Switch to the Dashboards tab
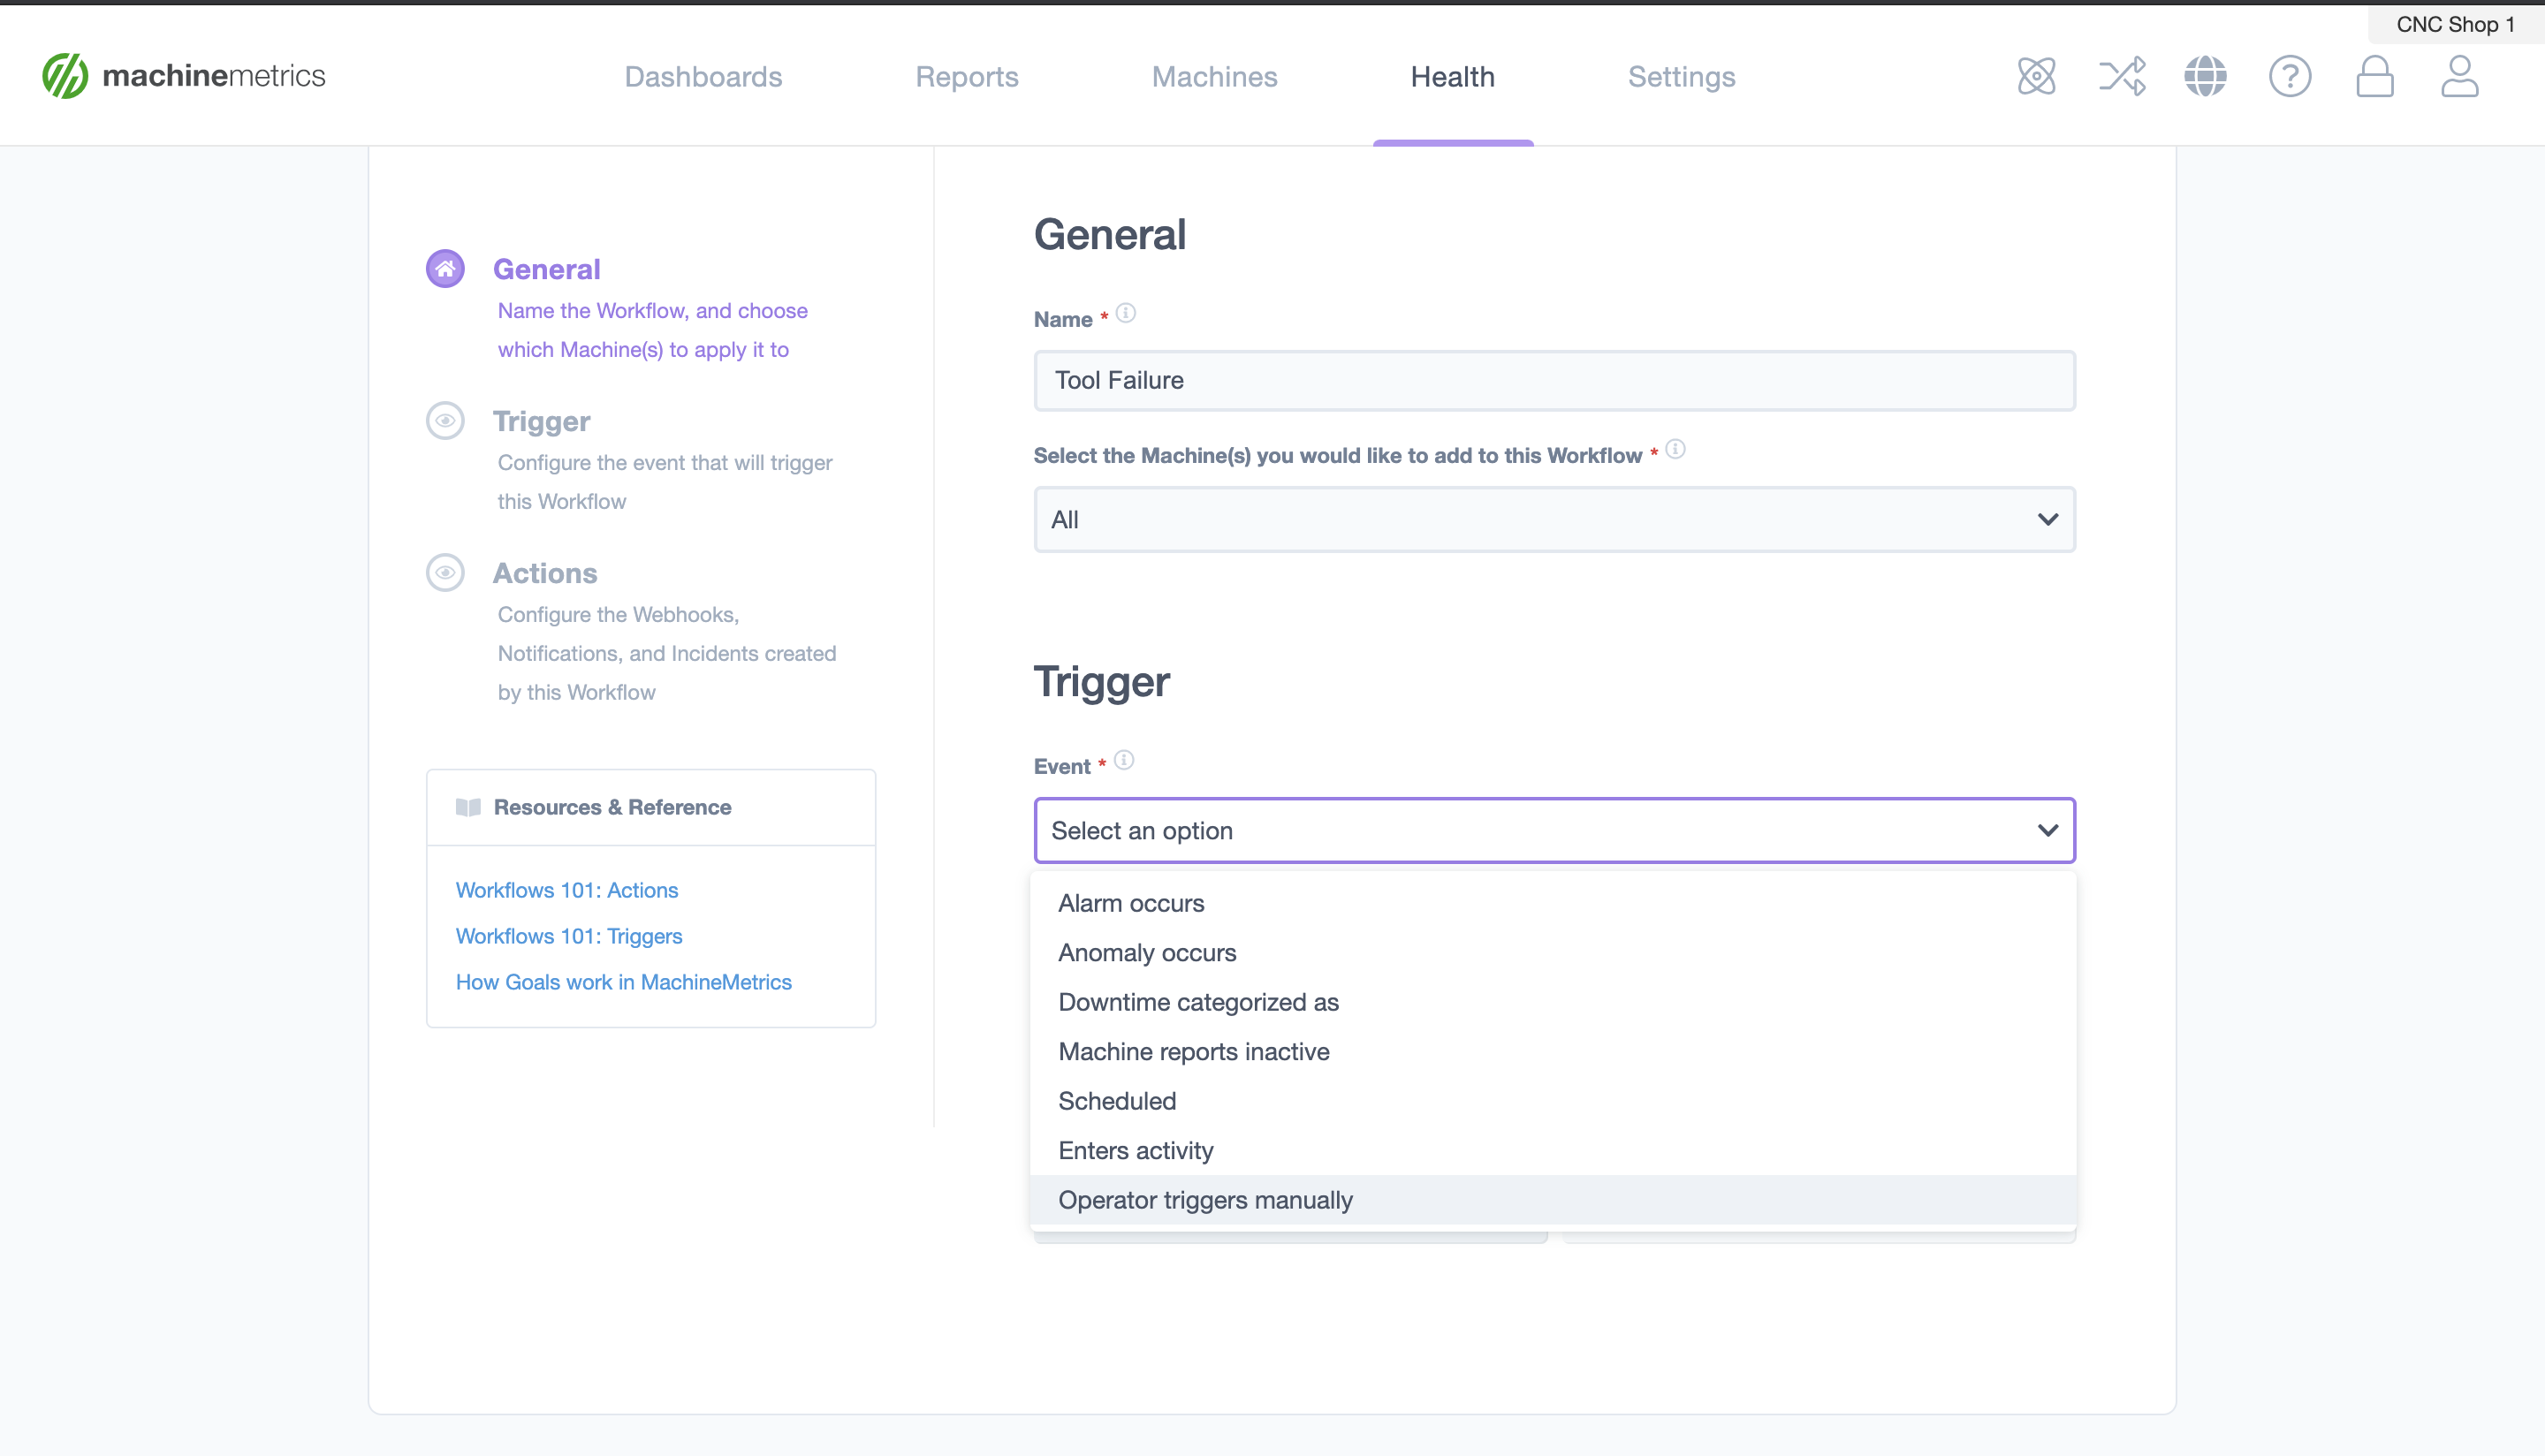 pyautogui.click(x=703, y=77)
